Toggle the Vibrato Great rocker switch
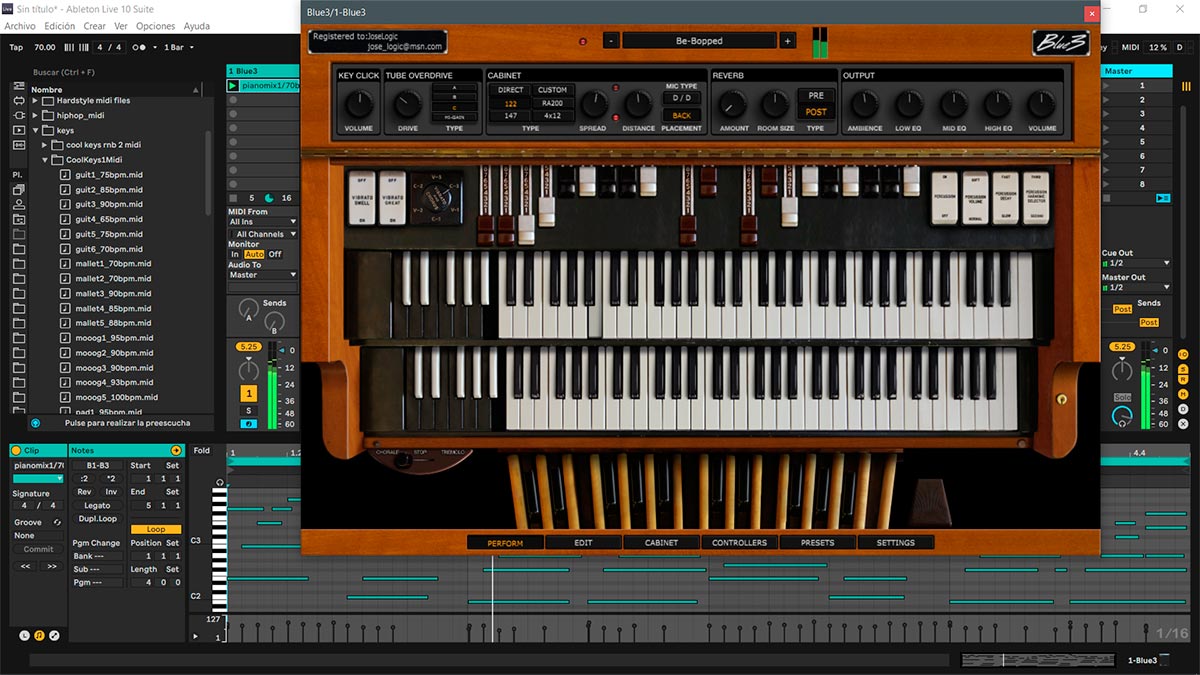Image resolution: width=1200 pixels, height=675 pixels. (392, 197)
